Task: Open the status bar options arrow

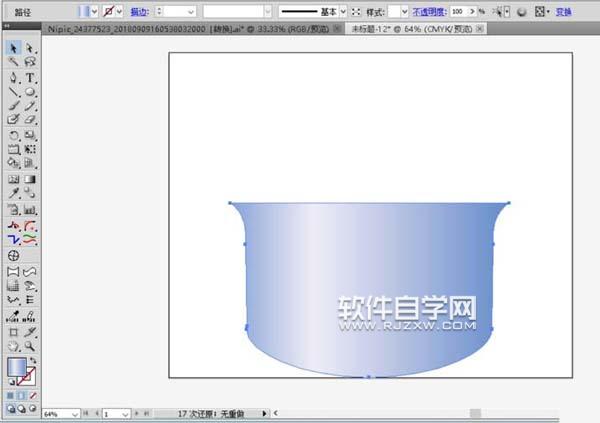Action: (264, 413)
